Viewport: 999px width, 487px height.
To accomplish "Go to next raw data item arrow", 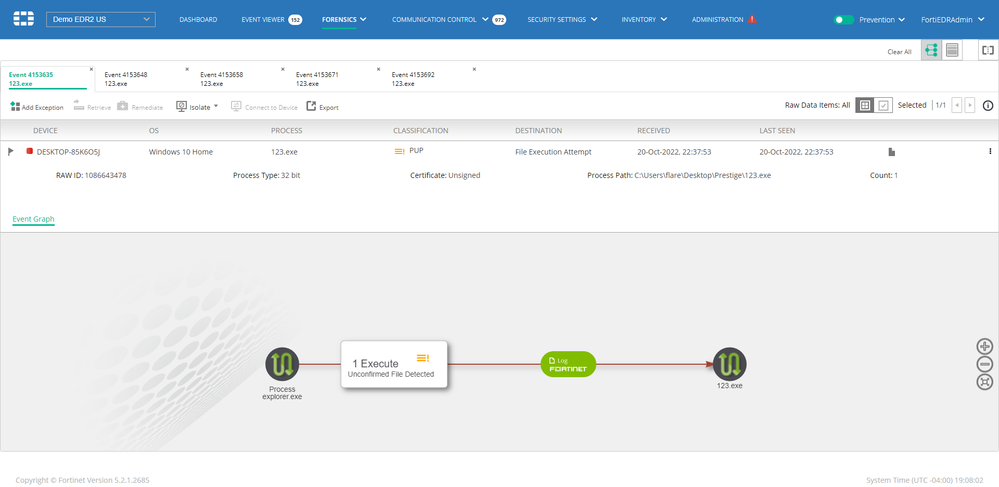I will [x=970, y=106].
